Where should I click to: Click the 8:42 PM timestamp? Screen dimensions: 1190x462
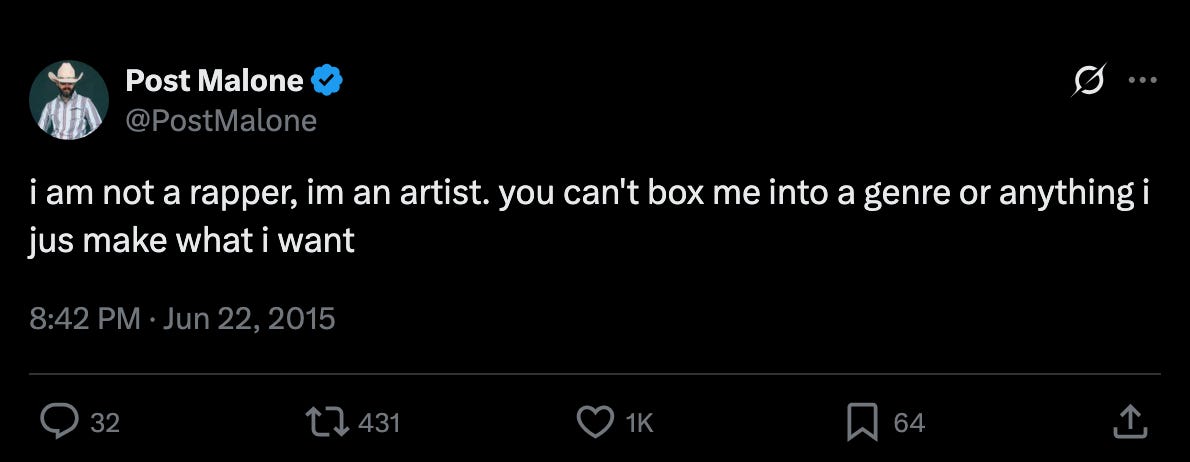[x=84, y=319]
